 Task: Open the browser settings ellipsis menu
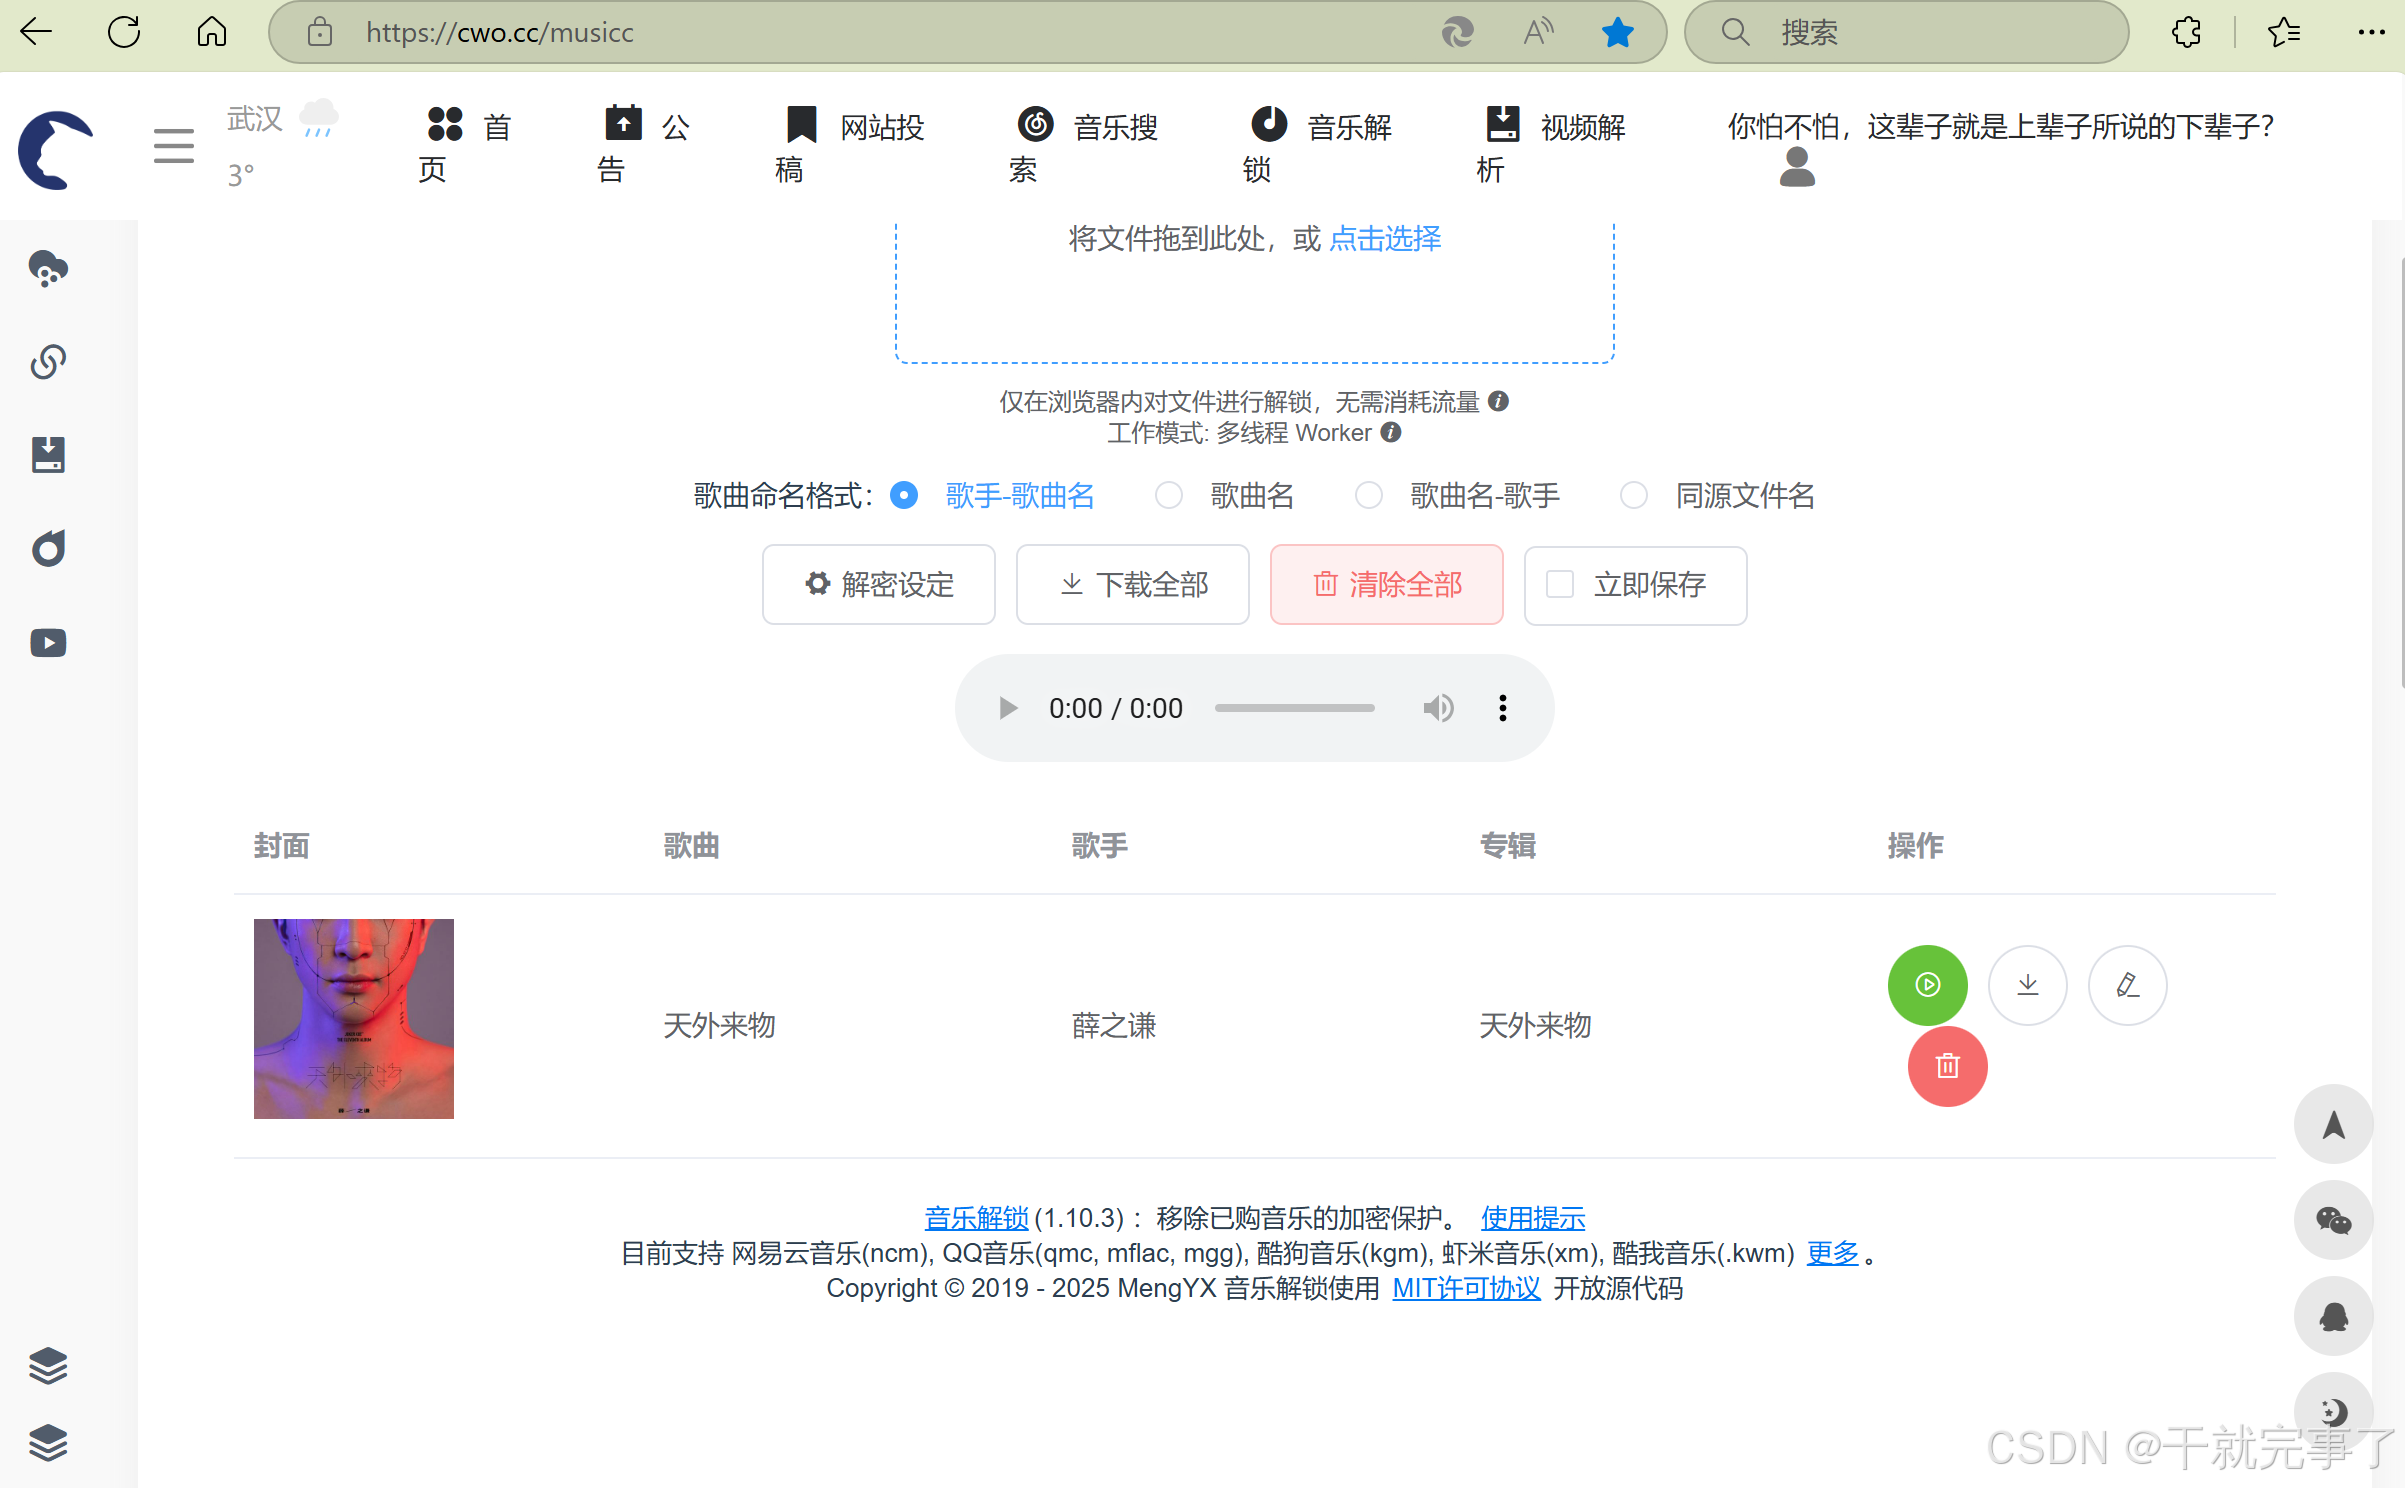pos(2370,32)
